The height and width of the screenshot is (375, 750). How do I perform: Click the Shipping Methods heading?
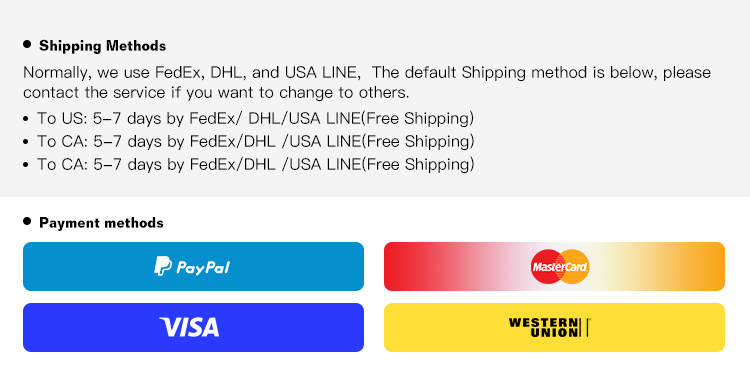click(x=102, y=46)
